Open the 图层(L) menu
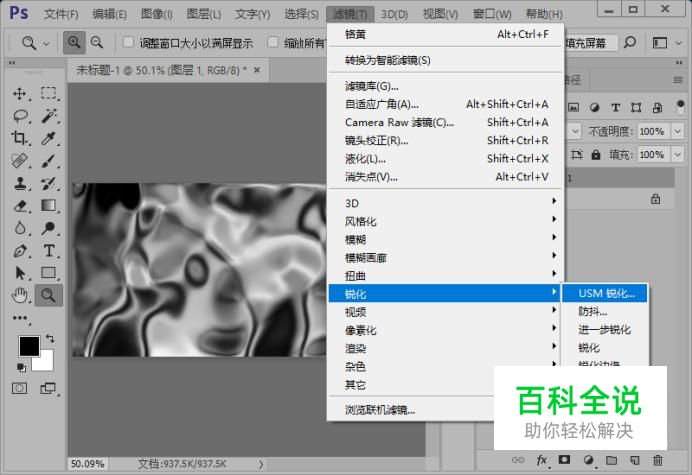 point(203,14)
